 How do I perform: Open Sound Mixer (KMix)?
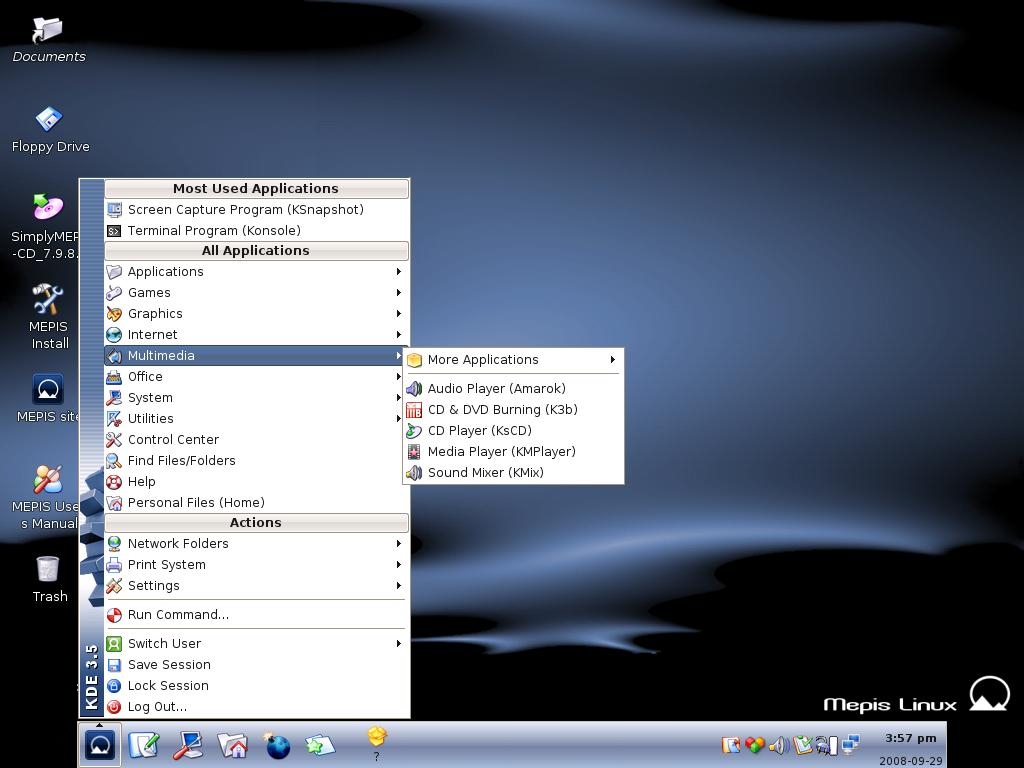[513, 472]
